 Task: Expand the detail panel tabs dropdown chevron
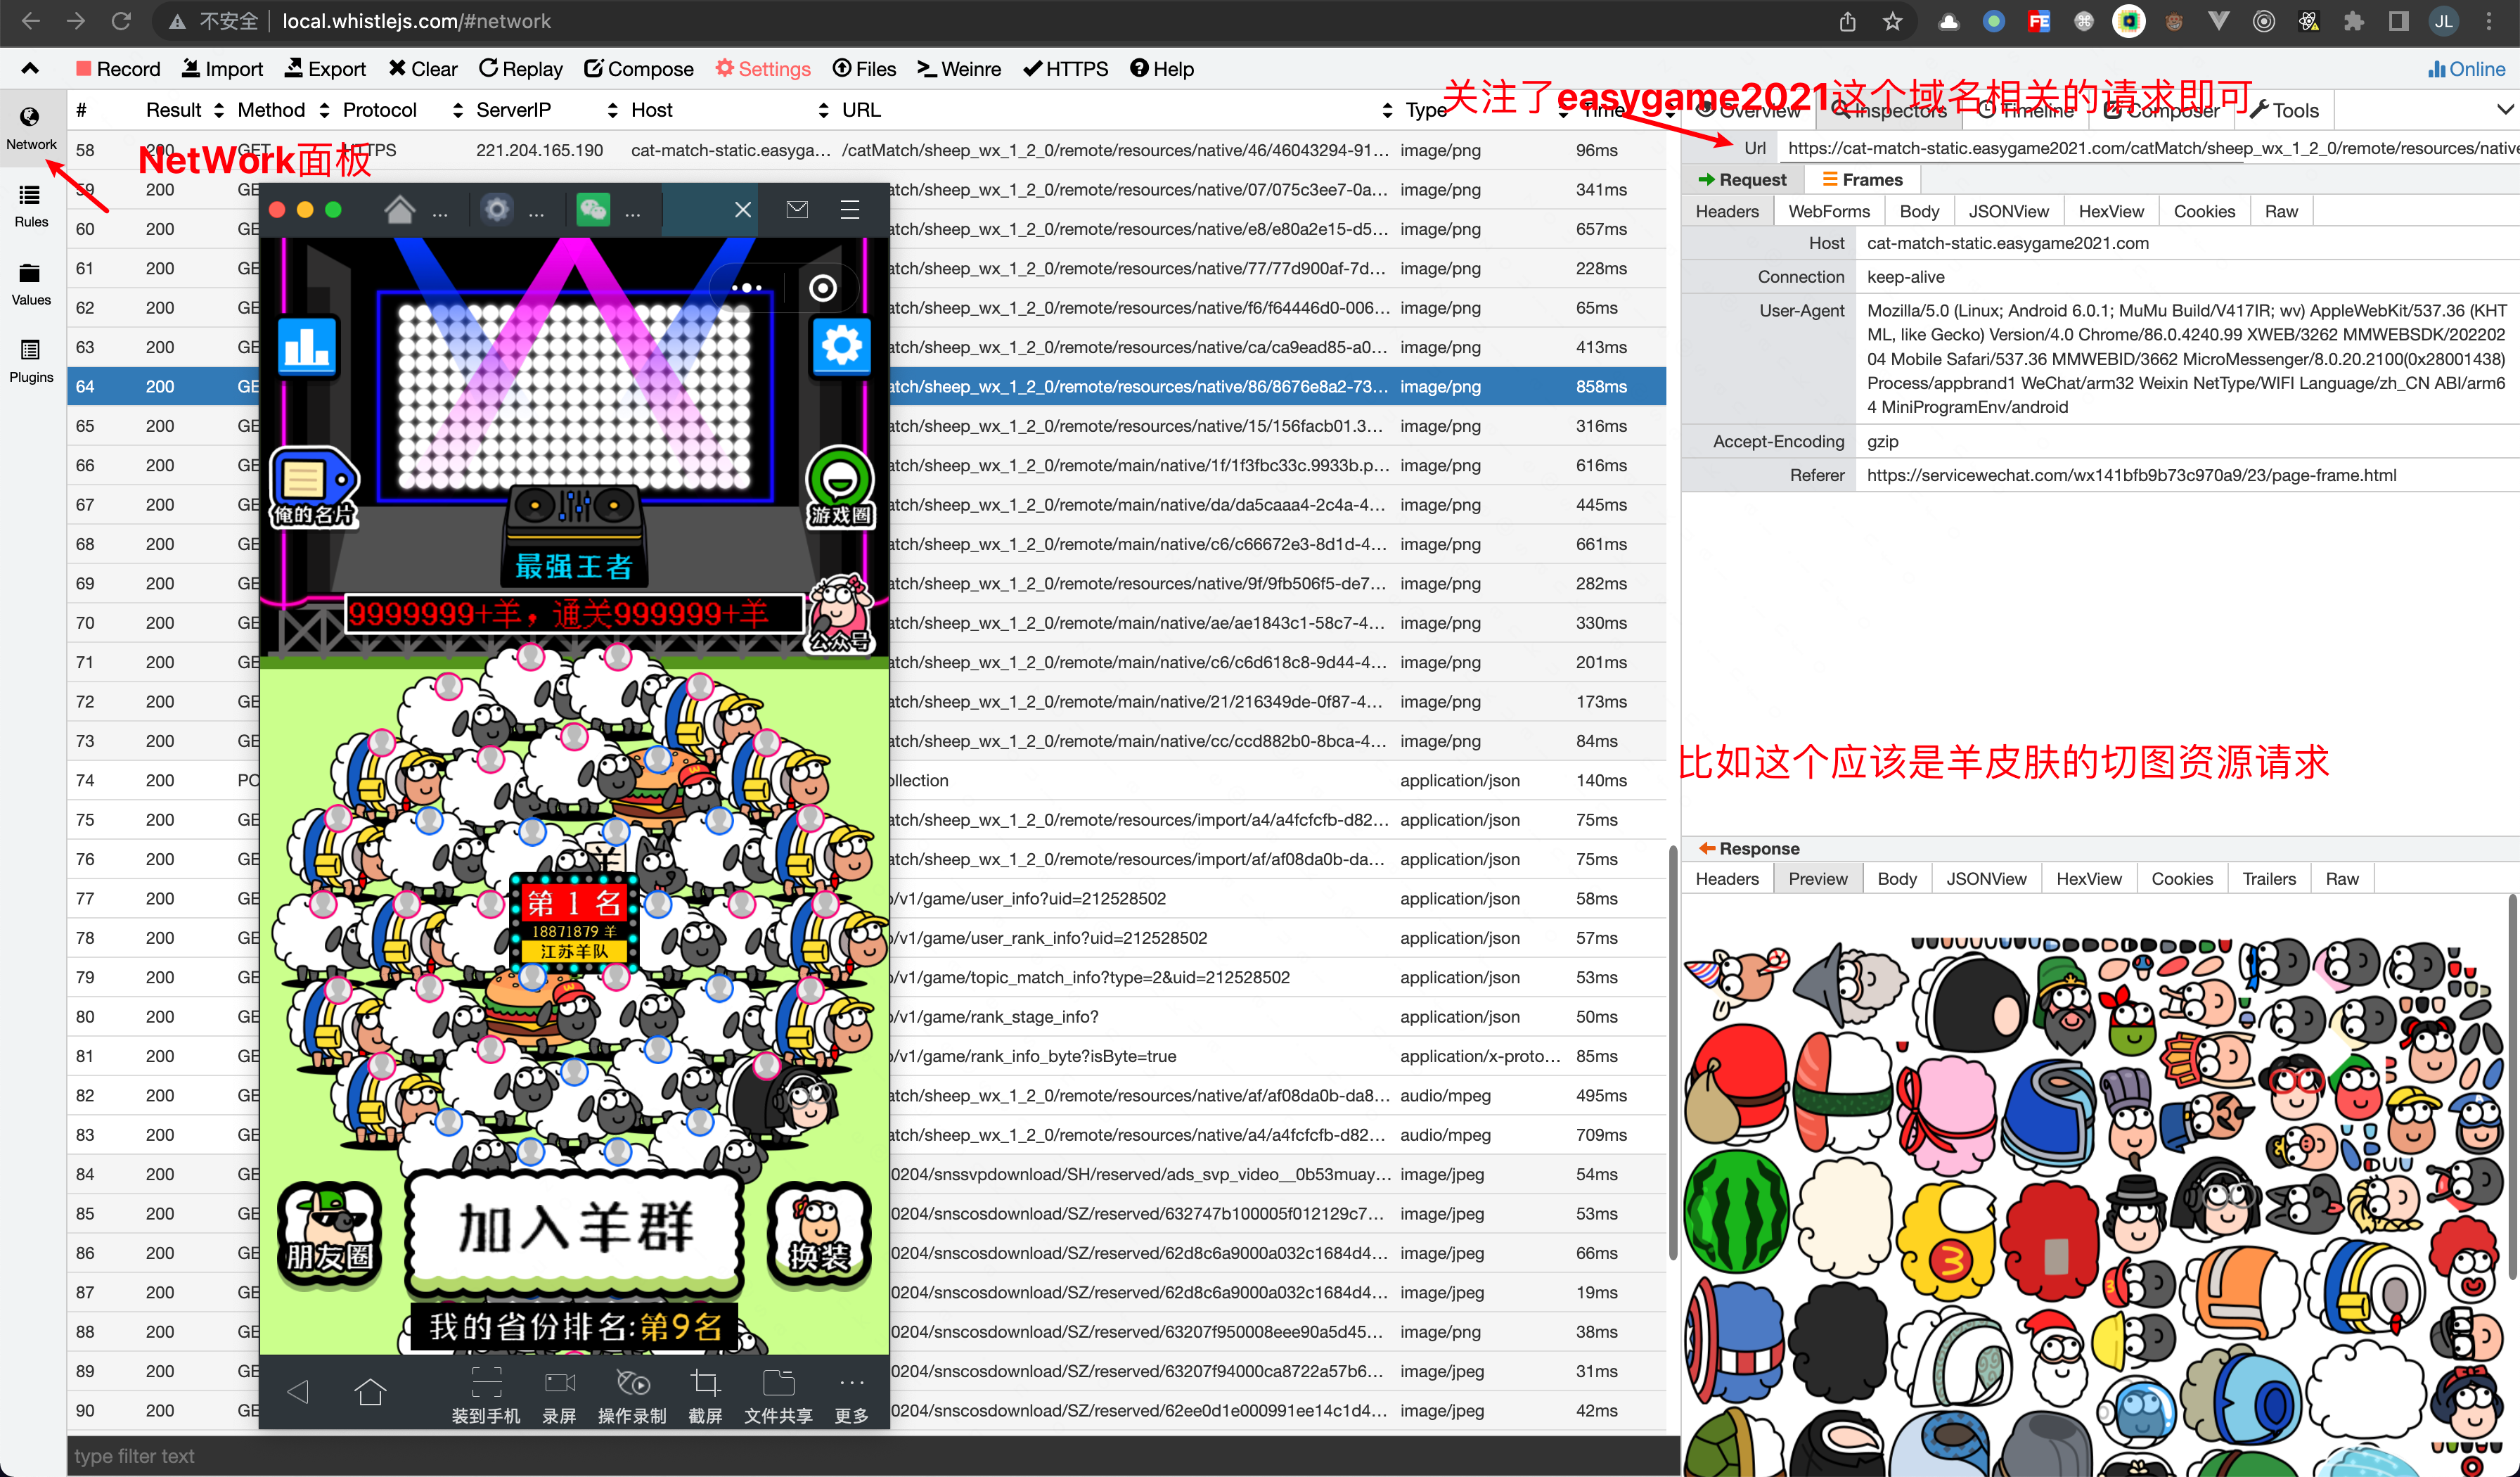tap(2504, 110)
